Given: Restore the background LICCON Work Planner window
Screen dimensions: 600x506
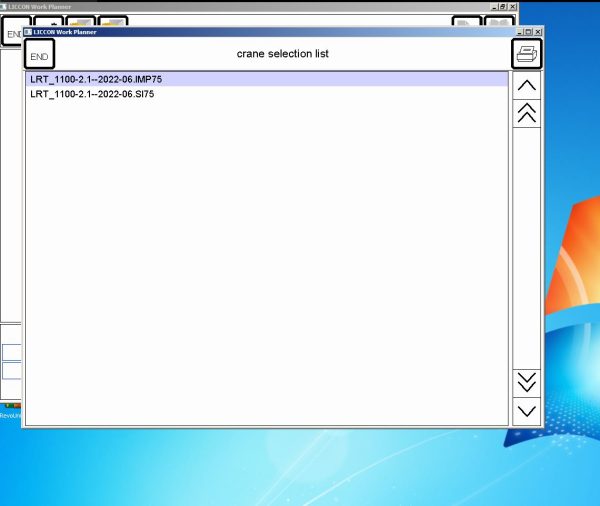Looking at the screenshot, I should pyautogui.click(x=503, y=7).
